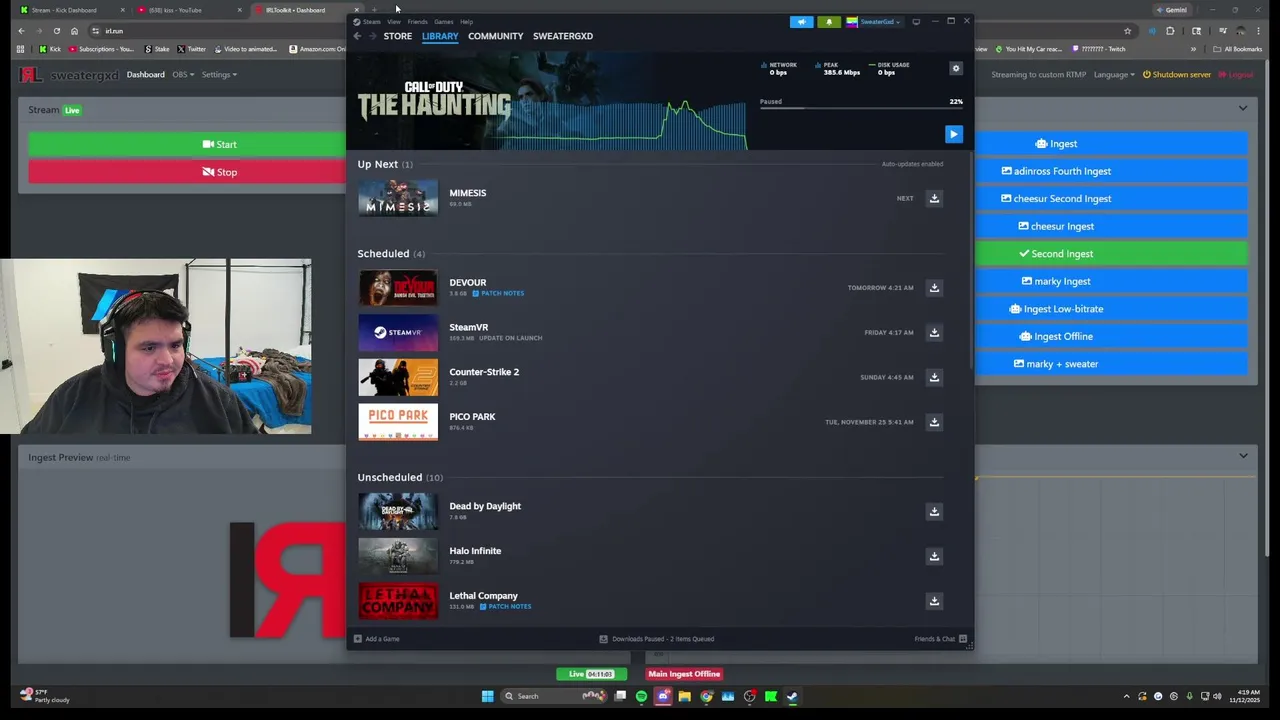Download DEVOUR update now
Viewport: 1280px width, 720px height.
[934, 288]
